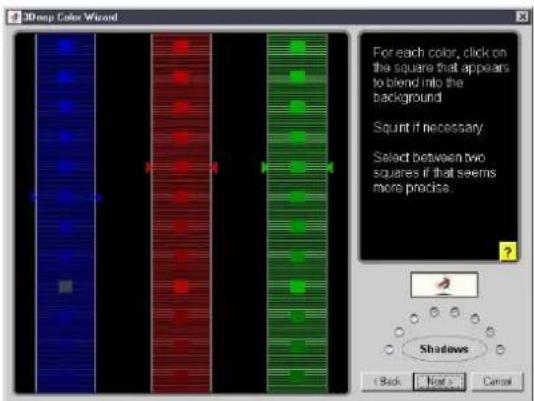534x401 pixels.
Task: Click the left arrow marker on red column
Action: (x=148, y=167)
